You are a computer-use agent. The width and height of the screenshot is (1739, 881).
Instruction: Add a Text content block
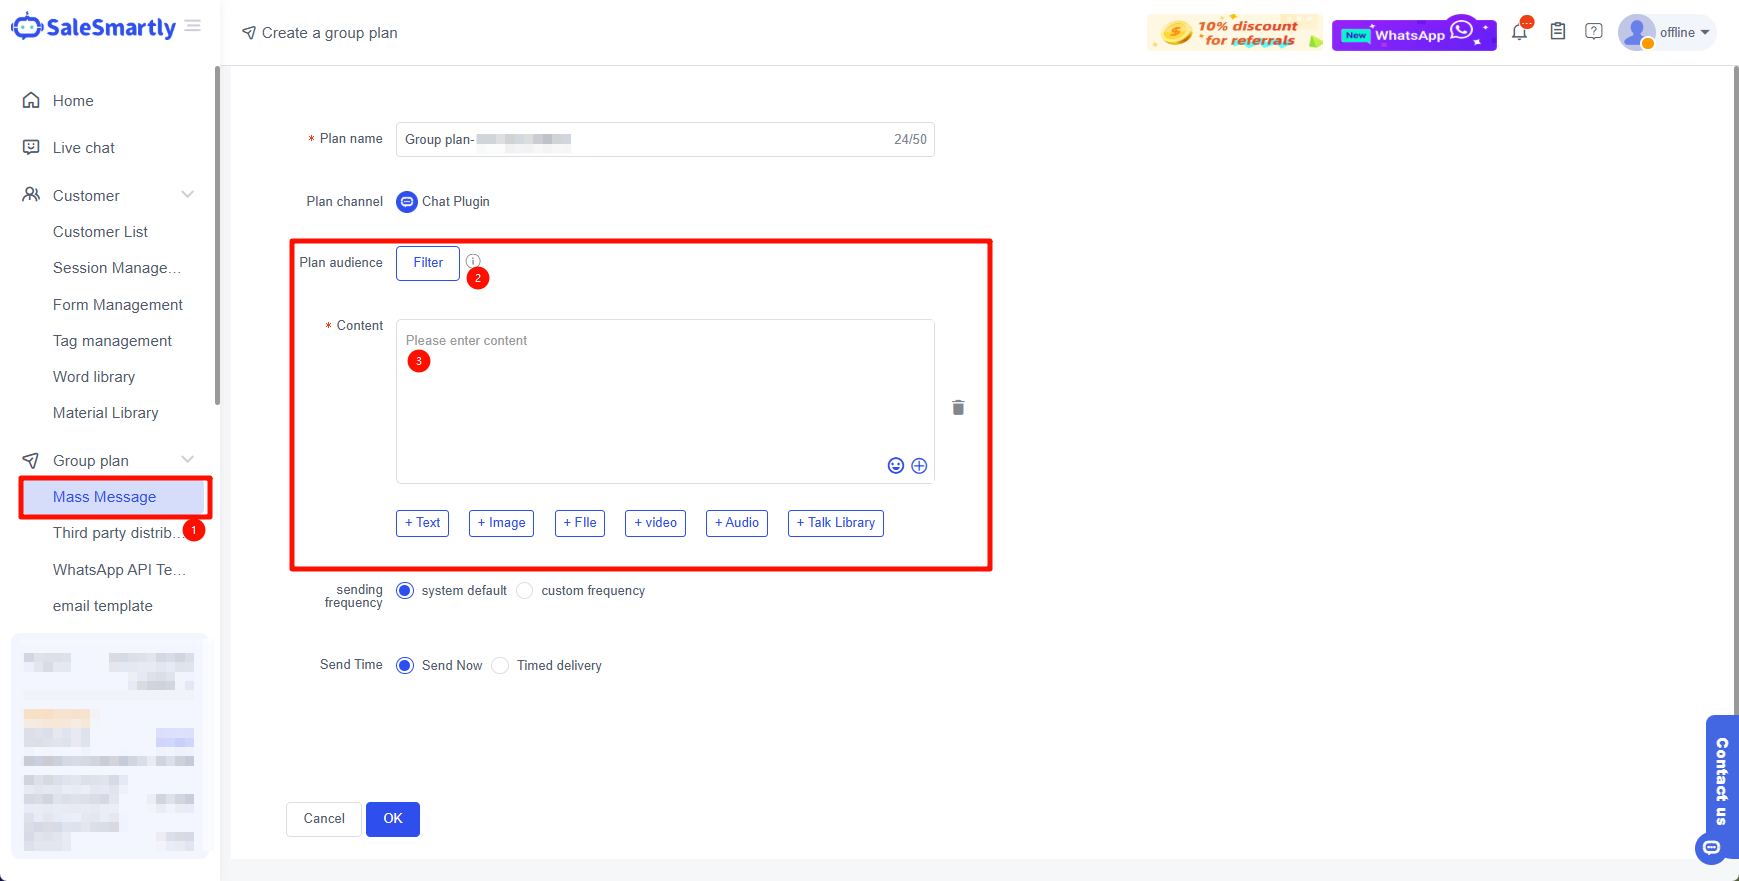422,523
